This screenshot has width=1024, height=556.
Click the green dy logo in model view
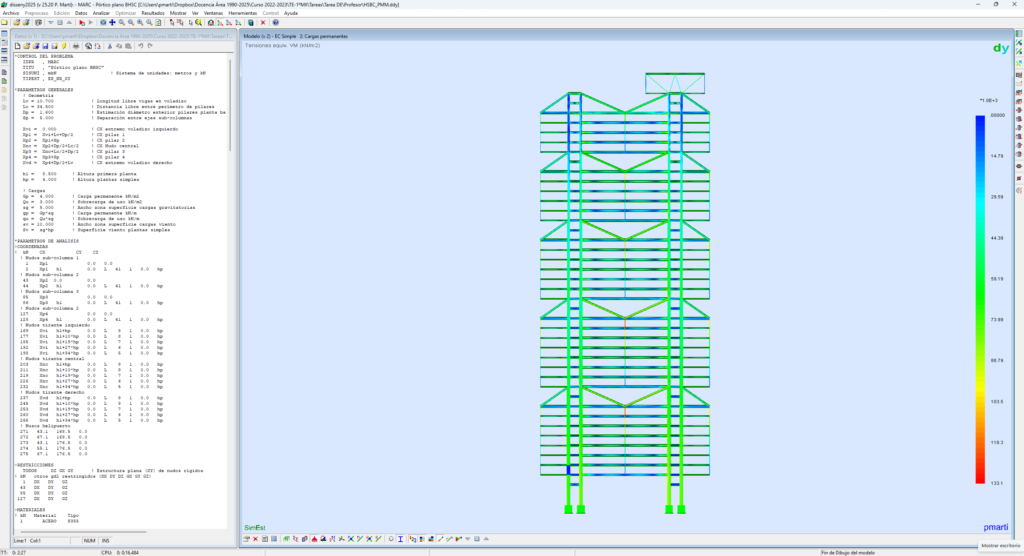pos(1000,47)
